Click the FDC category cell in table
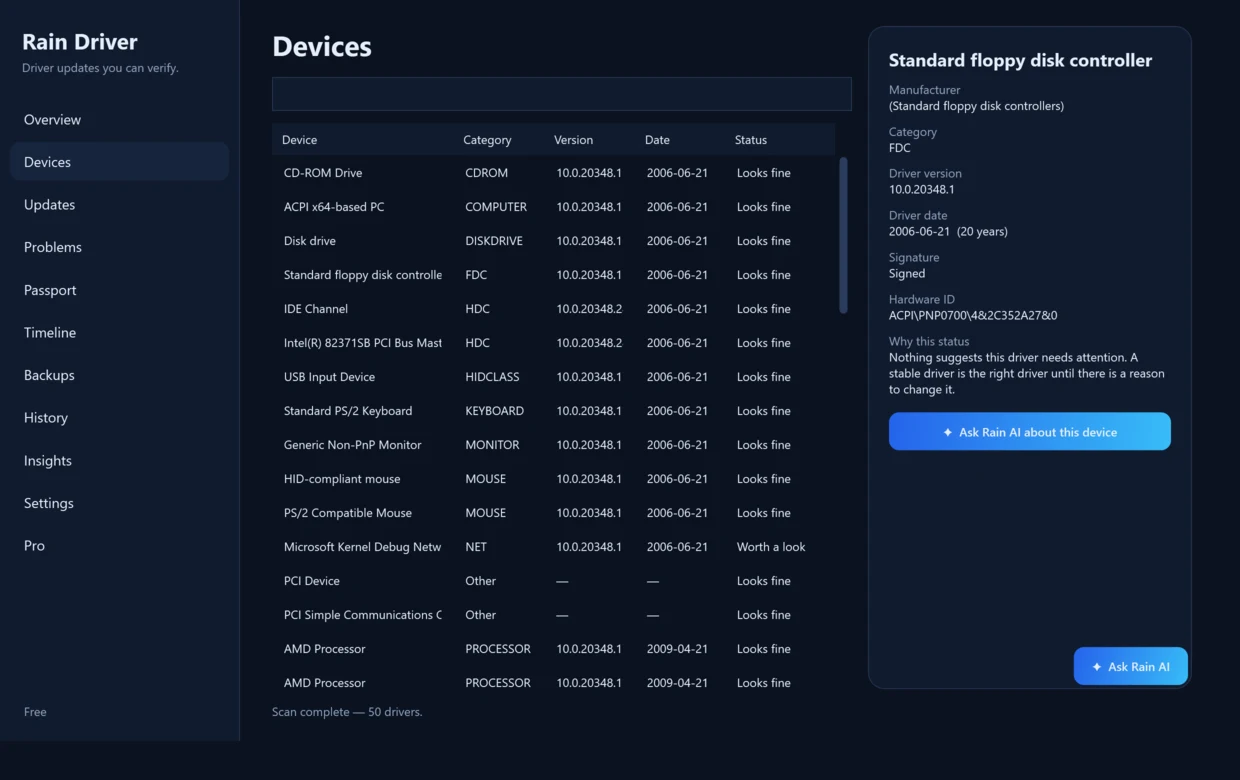1240x780 pixels. (x=477, y=275)
